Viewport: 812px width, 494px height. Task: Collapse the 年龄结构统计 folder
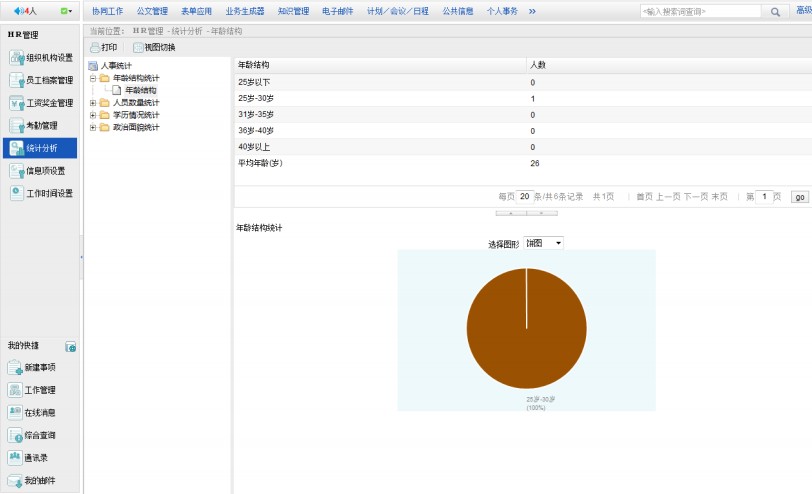click(x=93, y=78)
